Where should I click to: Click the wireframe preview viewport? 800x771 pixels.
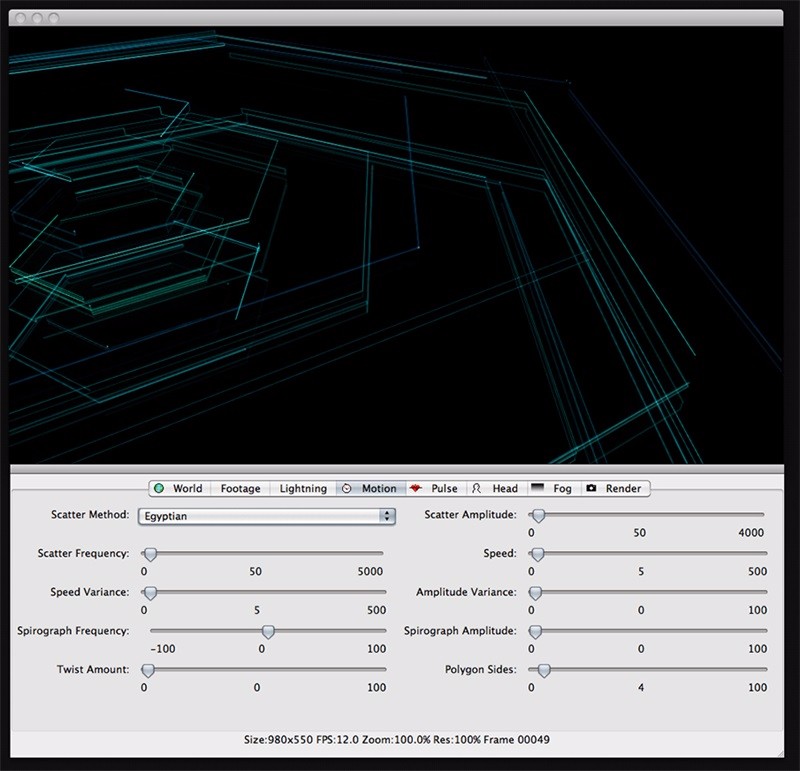[x=396, y=245]
